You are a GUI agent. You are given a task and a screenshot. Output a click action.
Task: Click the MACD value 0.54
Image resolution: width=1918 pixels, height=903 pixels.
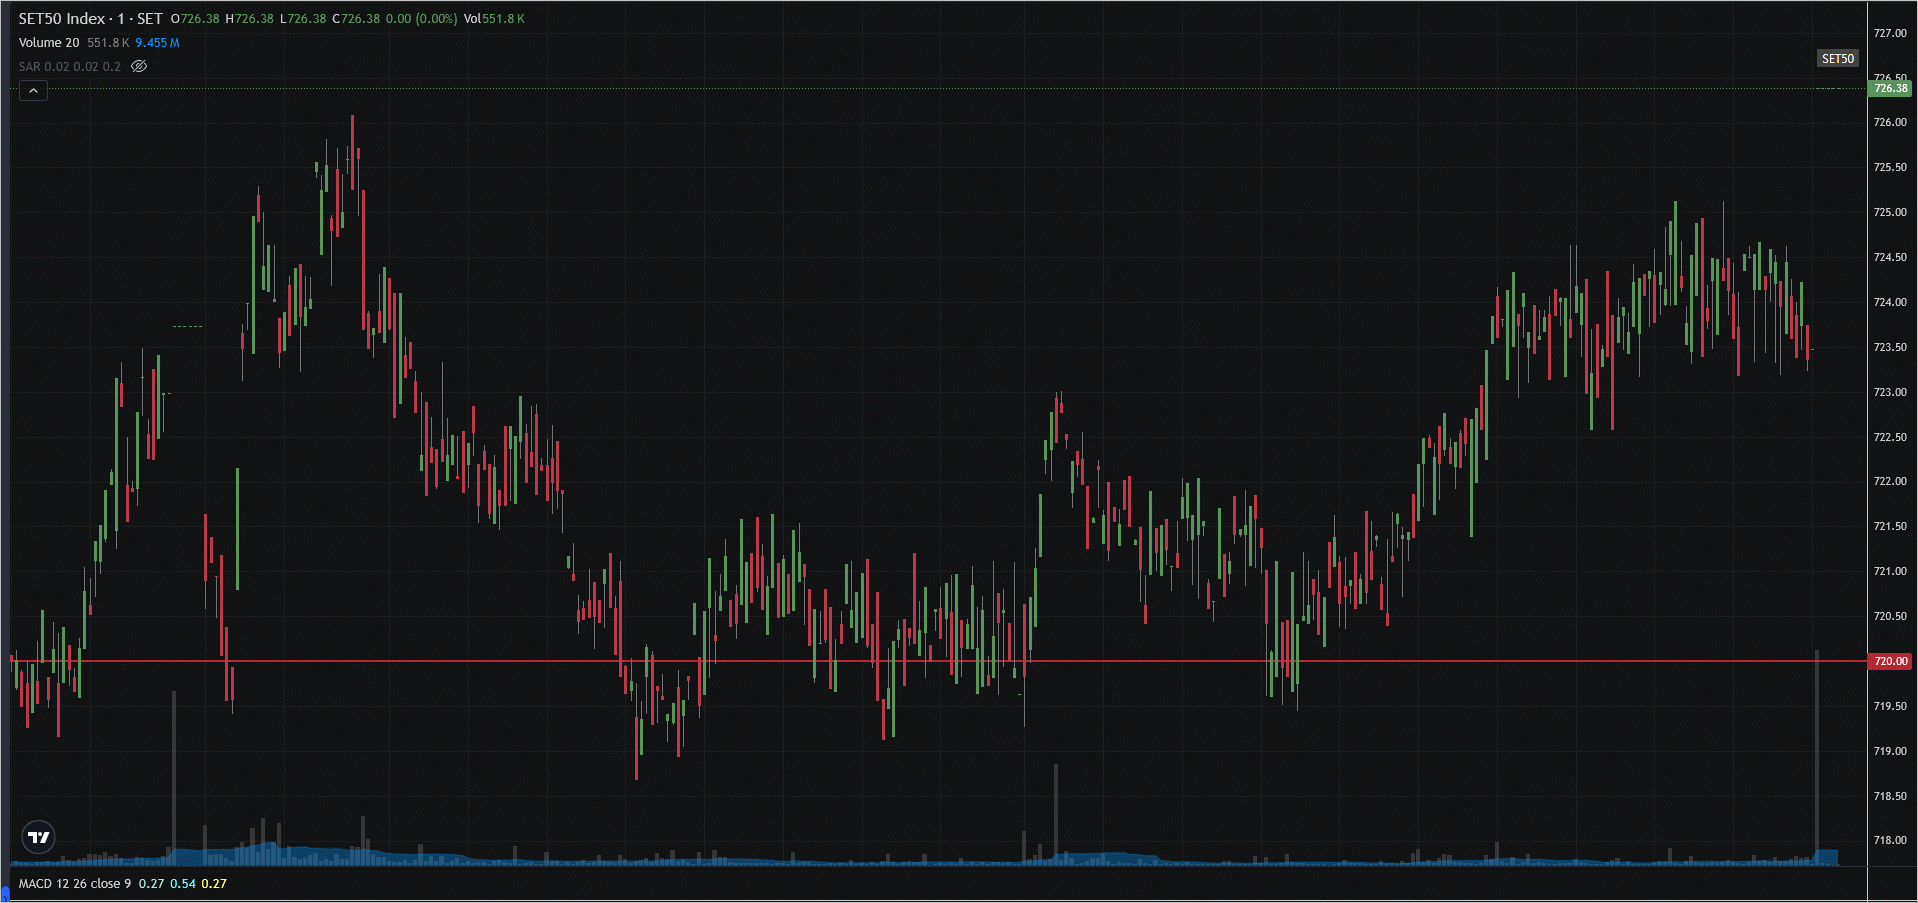[x=183, y=884]
